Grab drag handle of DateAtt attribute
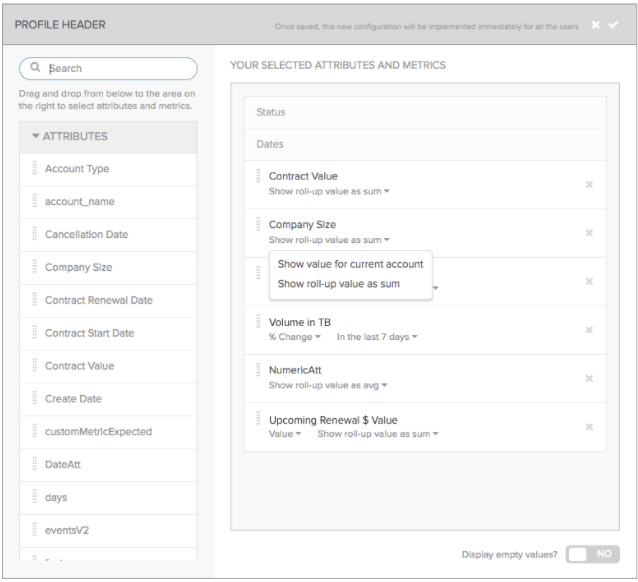Image resolution: width=638 pixels, height=582 pixels. tap(35, 464)
